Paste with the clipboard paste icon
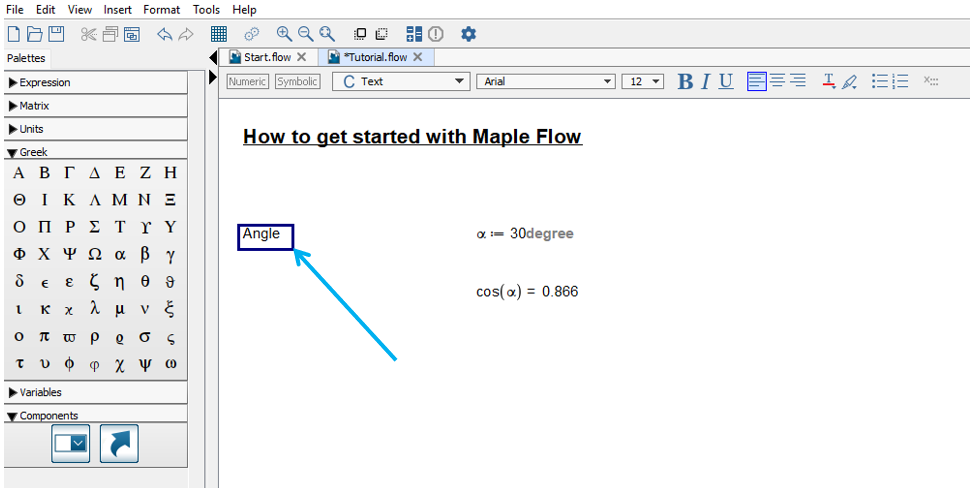Image resolution: width=971 pixels, height=488 pixels. point(132,34)
